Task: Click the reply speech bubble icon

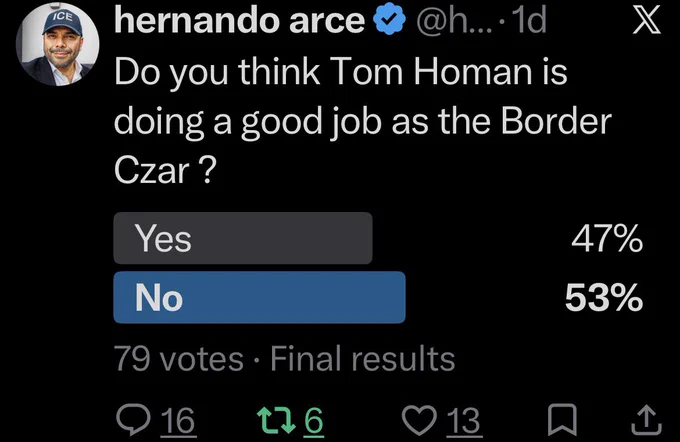Action: coord(134,419)
